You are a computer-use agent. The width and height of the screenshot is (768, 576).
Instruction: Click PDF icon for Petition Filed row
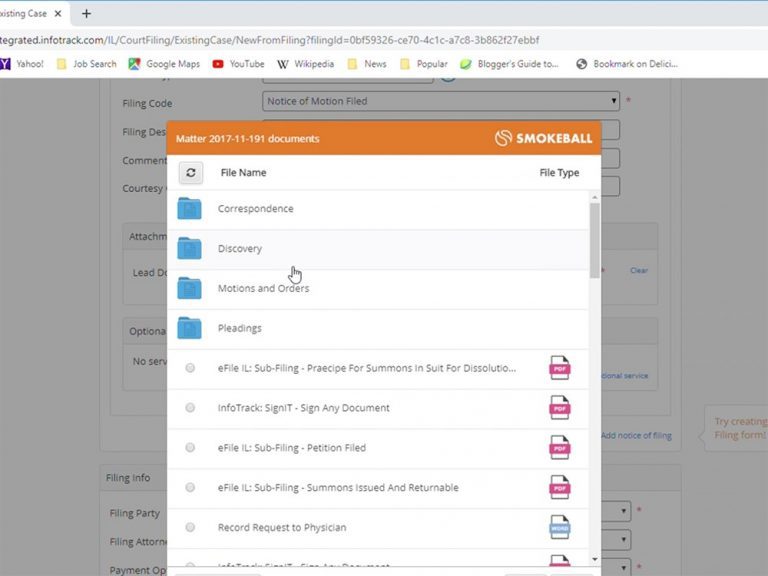click(559, 448)
